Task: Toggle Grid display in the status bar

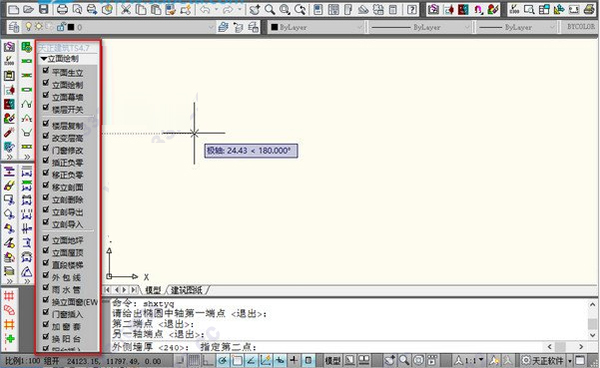Action: (194, 360)
